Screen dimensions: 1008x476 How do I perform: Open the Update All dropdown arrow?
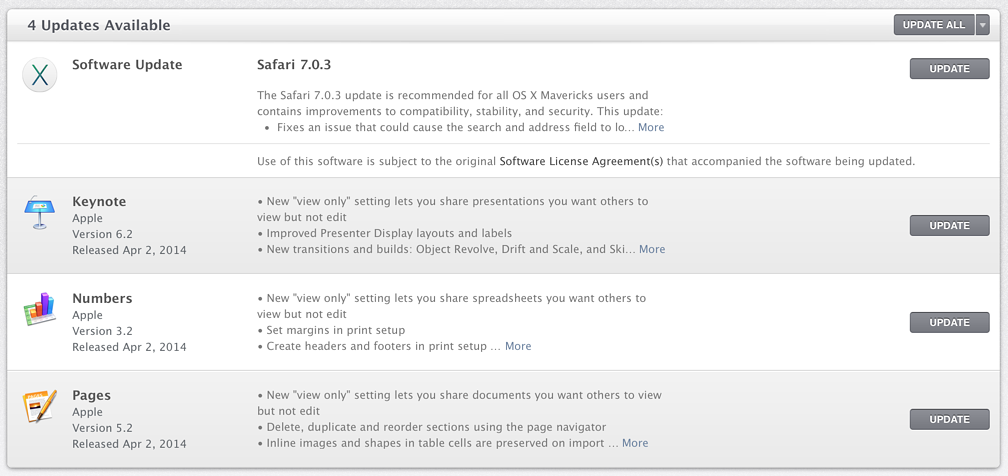(x=982, y=24)
